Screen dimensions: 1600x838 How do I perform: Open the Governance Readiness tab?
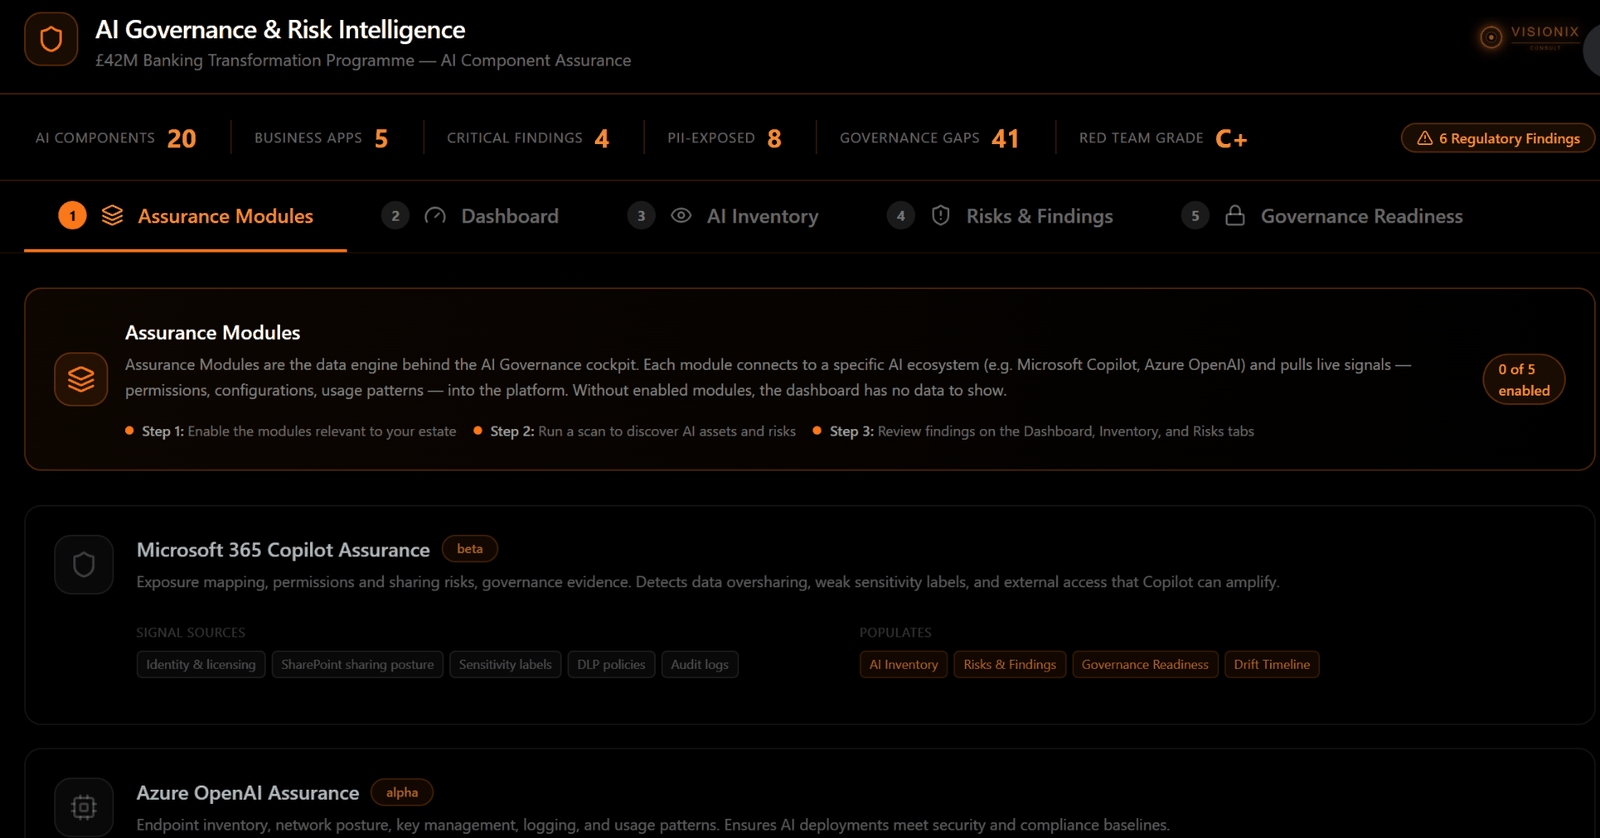[x=1322, y=216]
